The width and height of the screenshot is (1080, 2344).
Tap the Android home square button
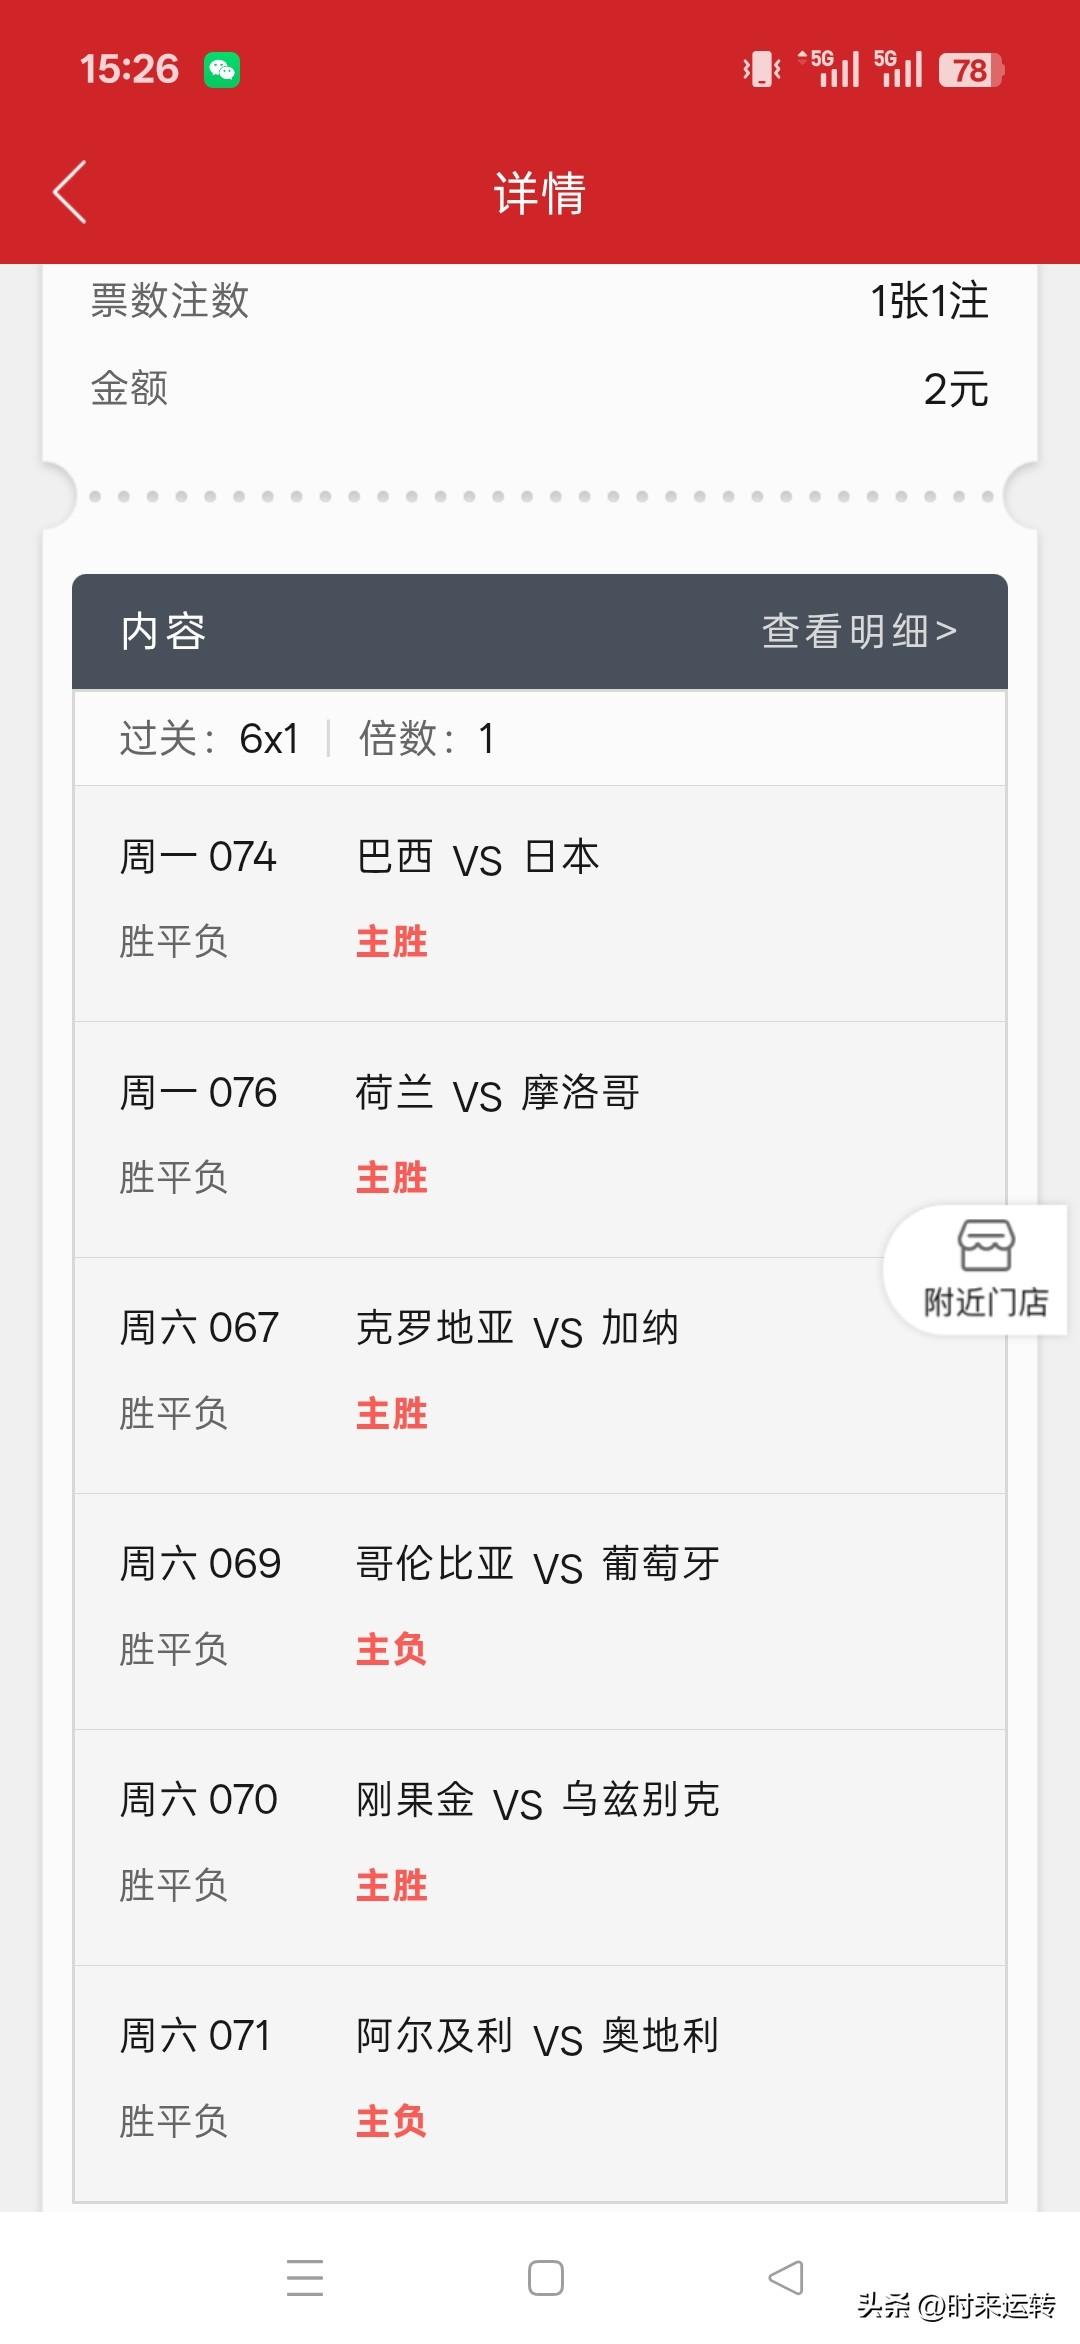(546, 2278)
